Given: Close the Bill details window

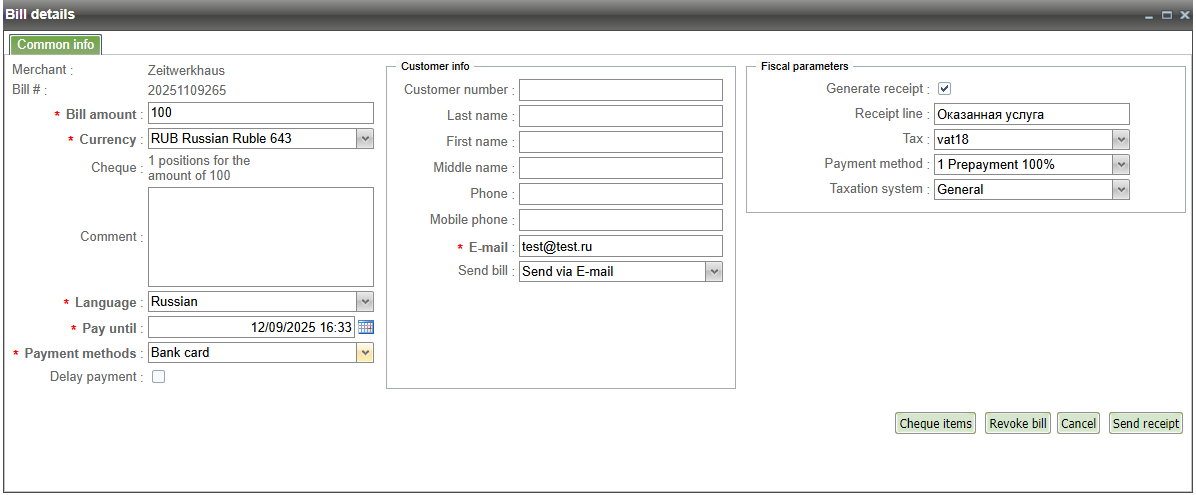Looking at the screenshot, I should coord(1183,15).
